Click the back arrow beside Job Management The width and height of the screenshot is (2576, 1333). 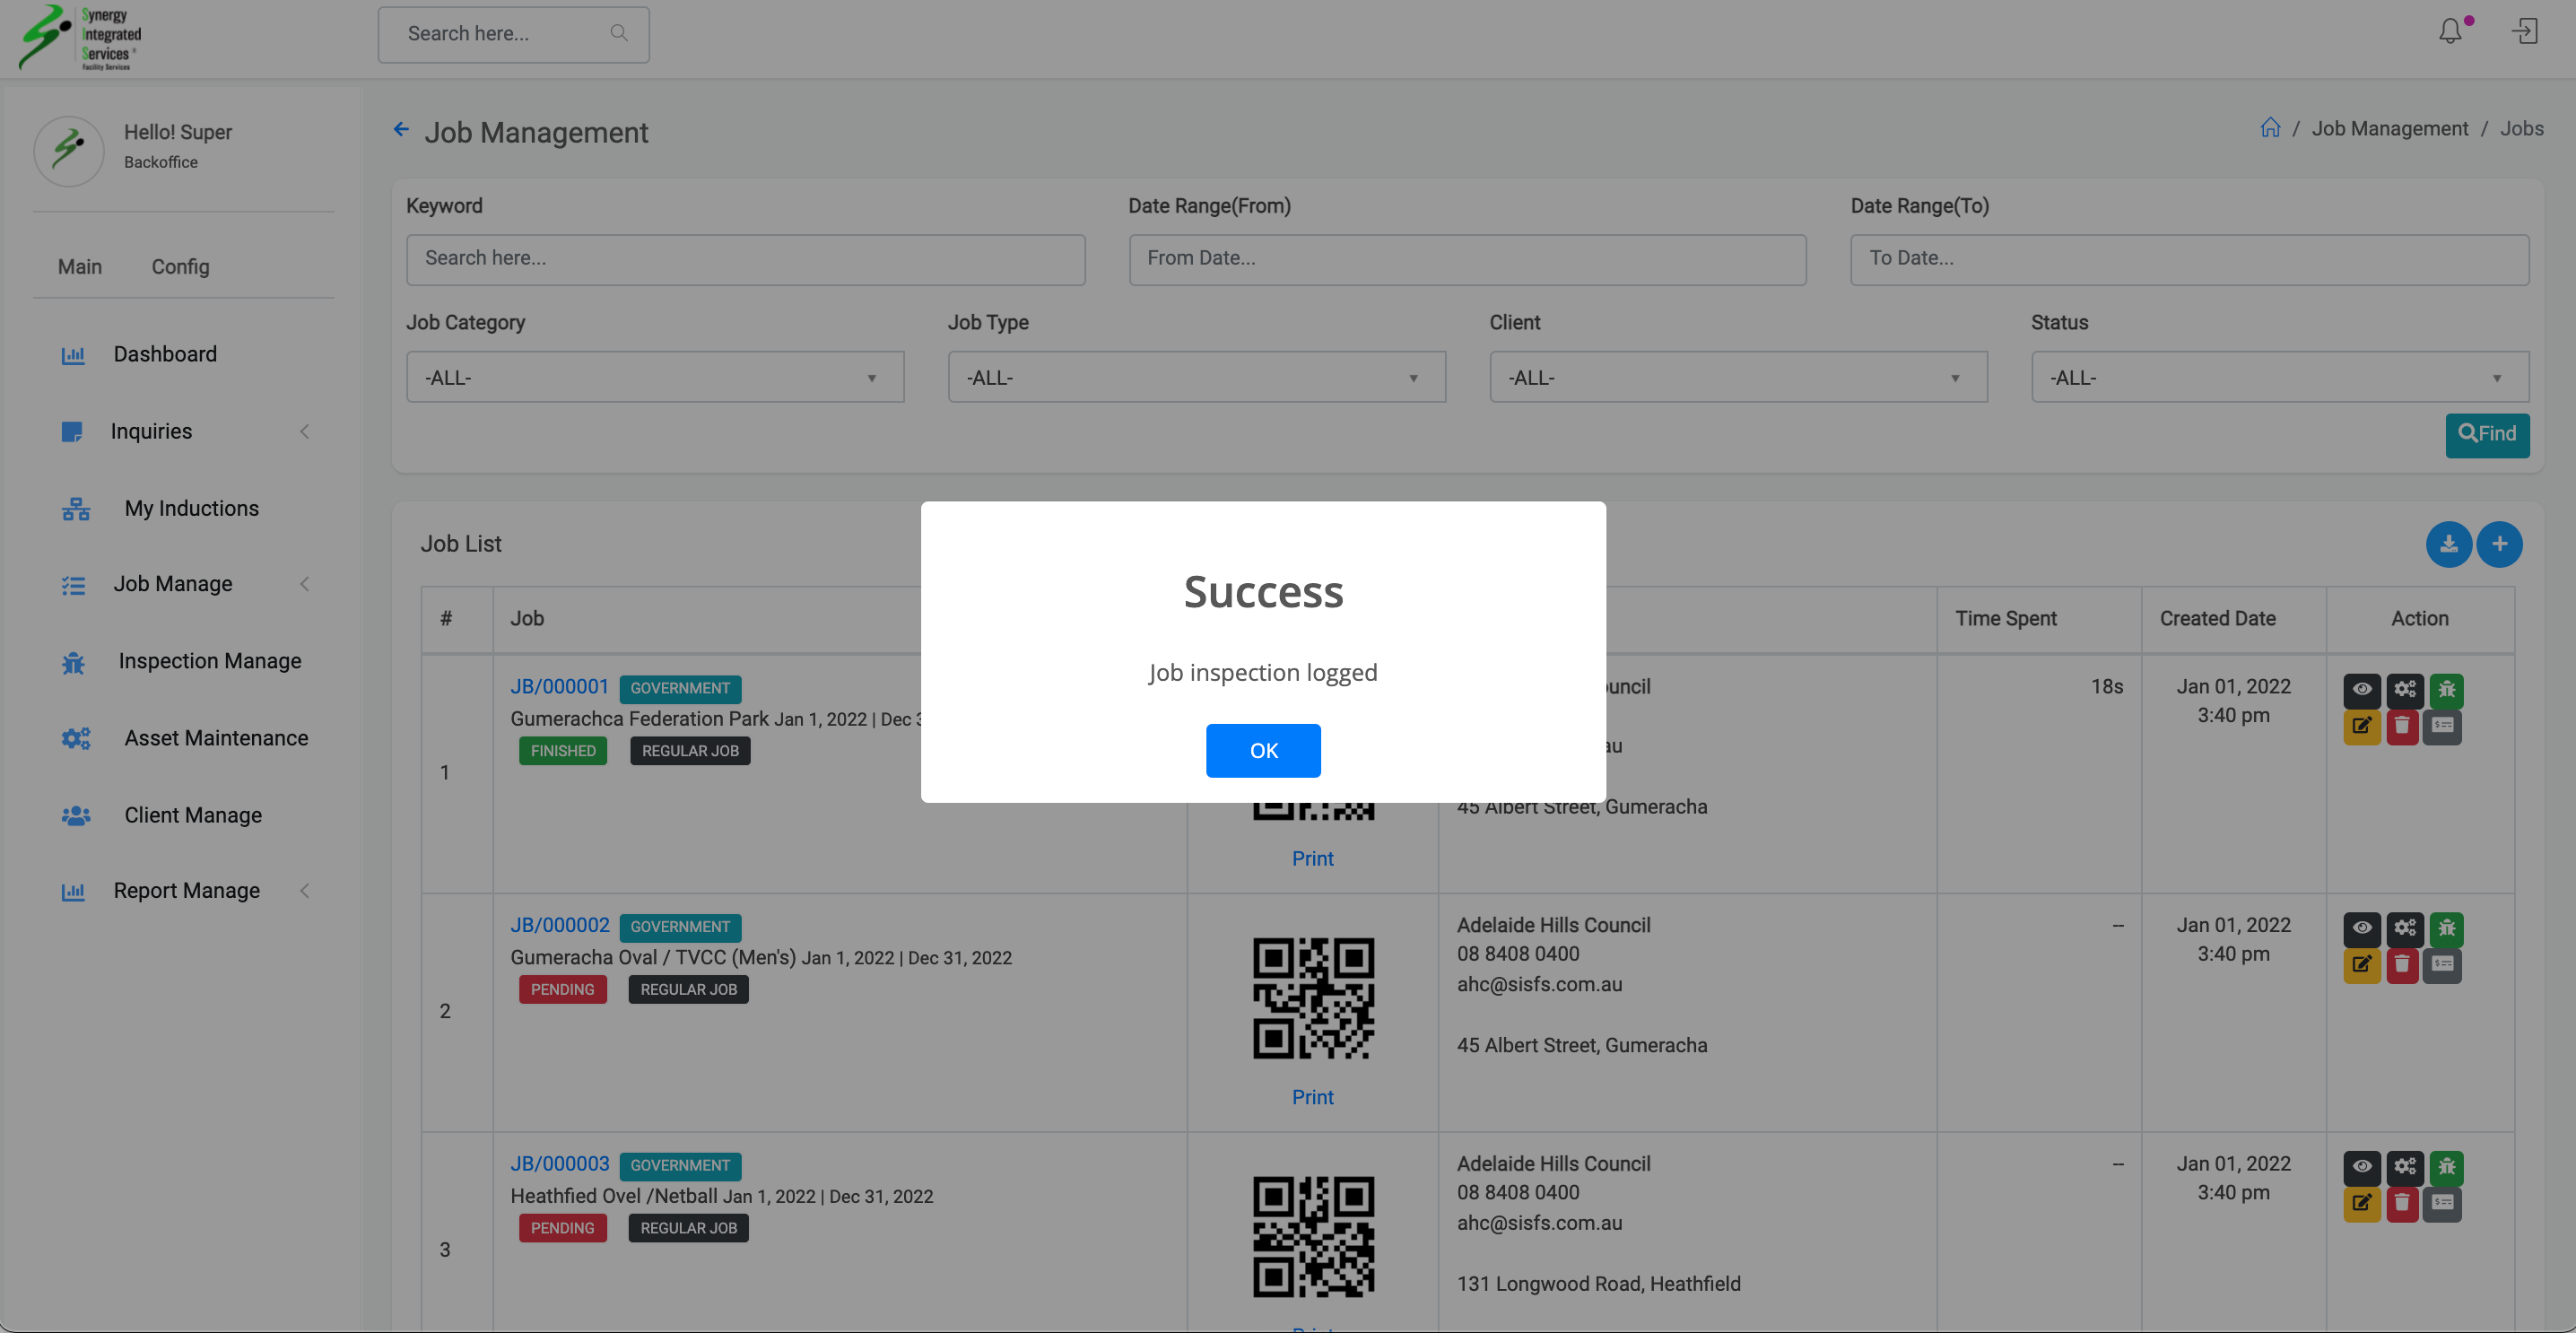click(401, 129)
